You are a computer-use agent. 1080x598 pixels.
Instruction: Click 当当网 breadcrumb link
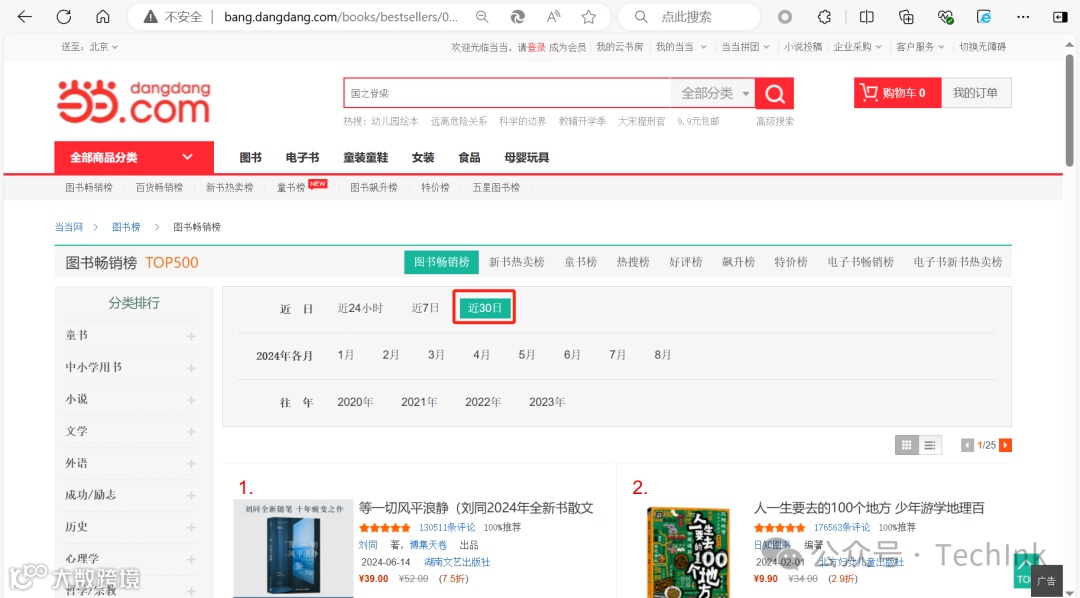69,227
